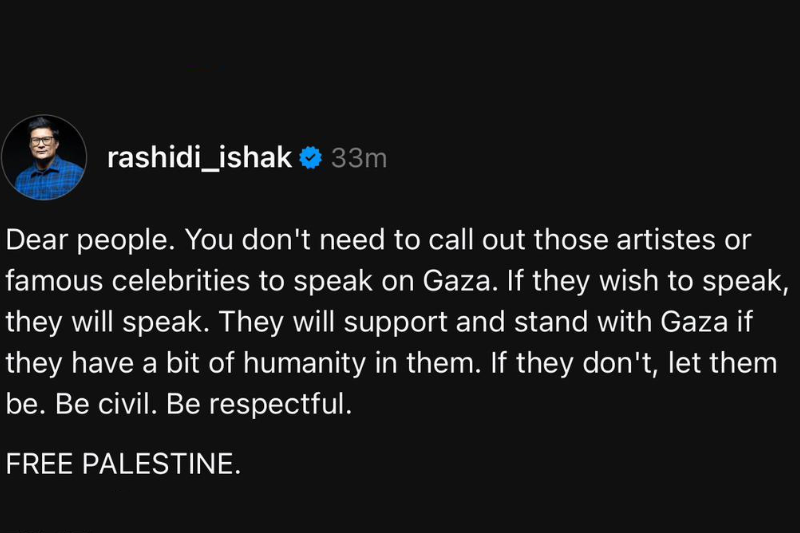Click the word "people" in the first line
The image size is (800, 533).
coord(133,241)
